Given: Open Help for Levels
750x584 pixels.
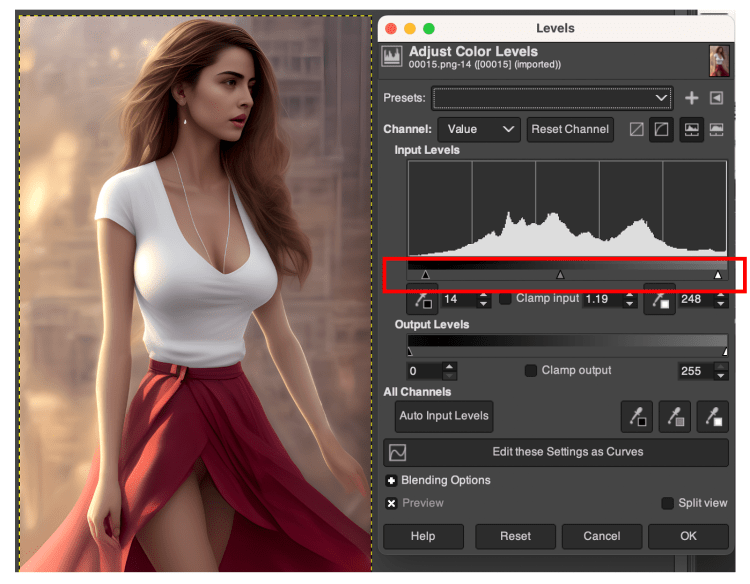Looking at the screenshot, I should coord(423,536).
